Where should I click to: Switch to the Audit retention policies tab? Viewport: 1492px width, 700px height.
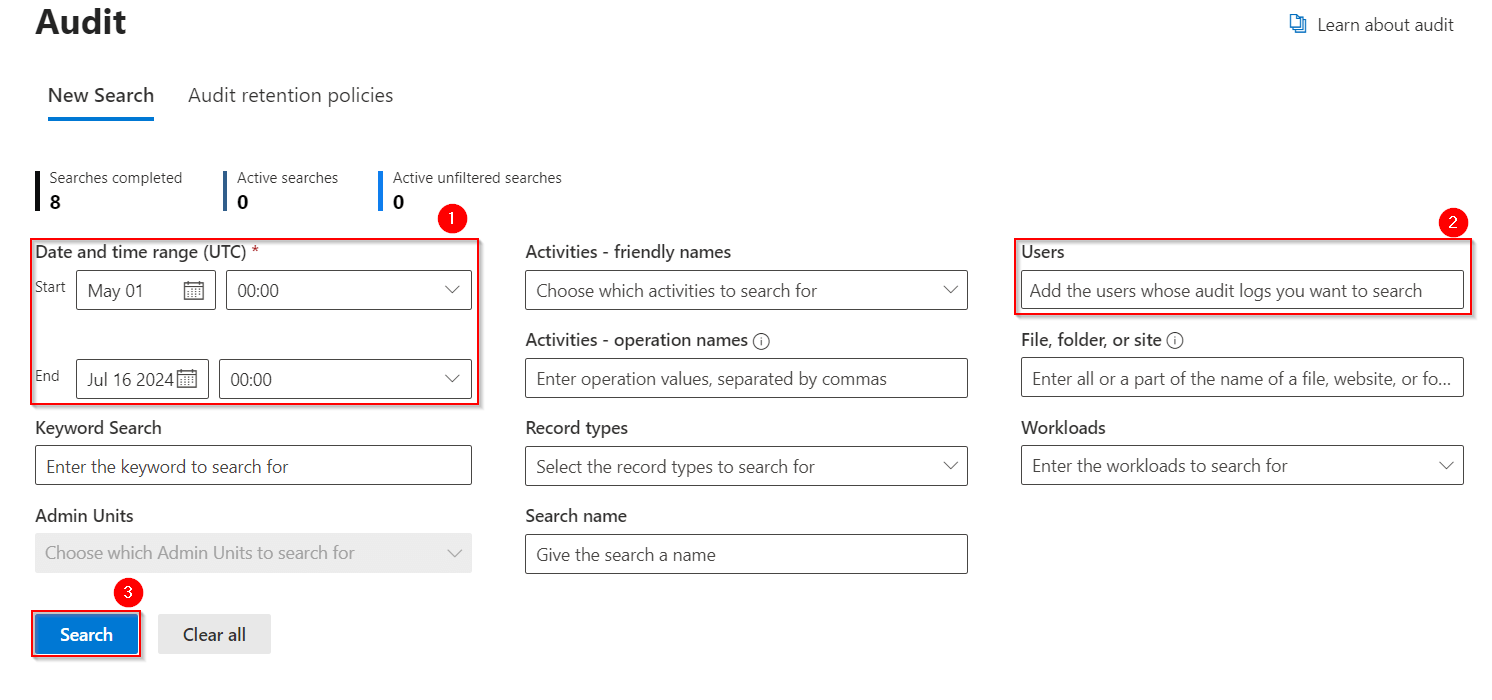(290, 95)
